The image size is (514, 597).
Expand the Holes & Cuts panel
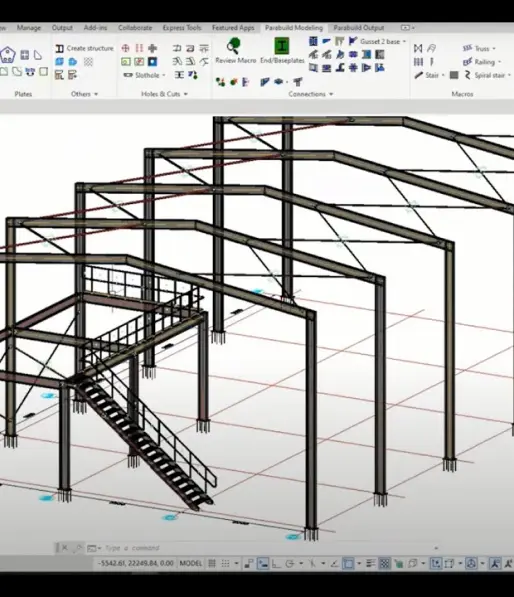[x=164, y=94]
